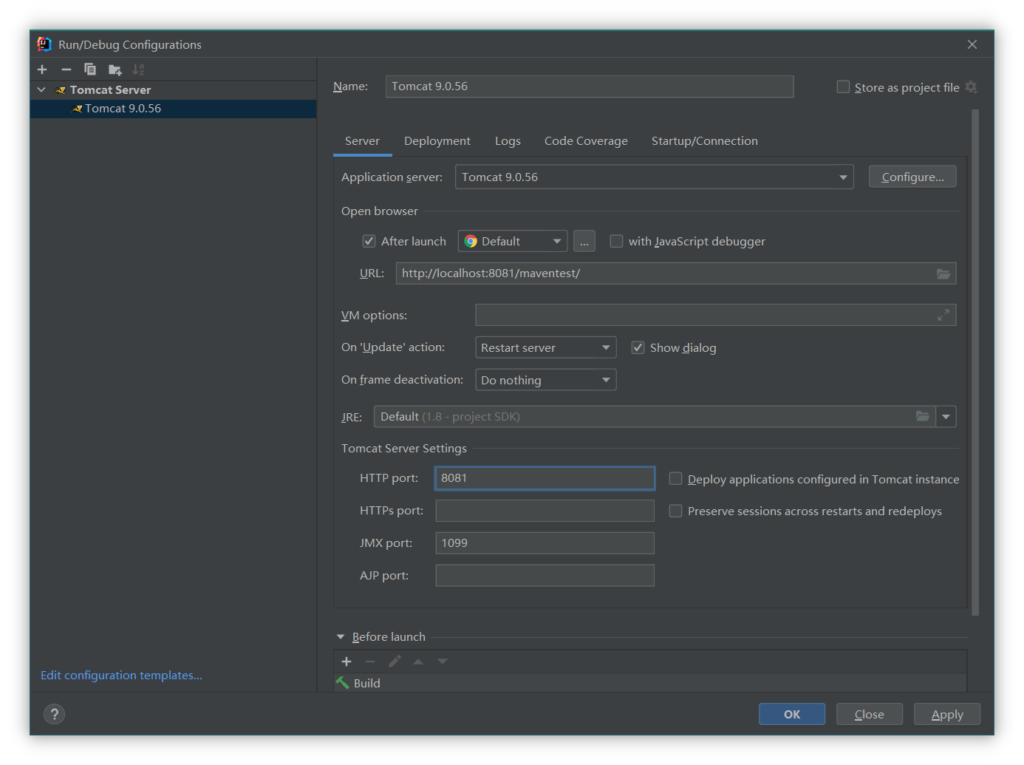Toggle the Show dialog checkbox
Image resolution: width=1024 pixels, height=765 pixels.
point(637,348)
